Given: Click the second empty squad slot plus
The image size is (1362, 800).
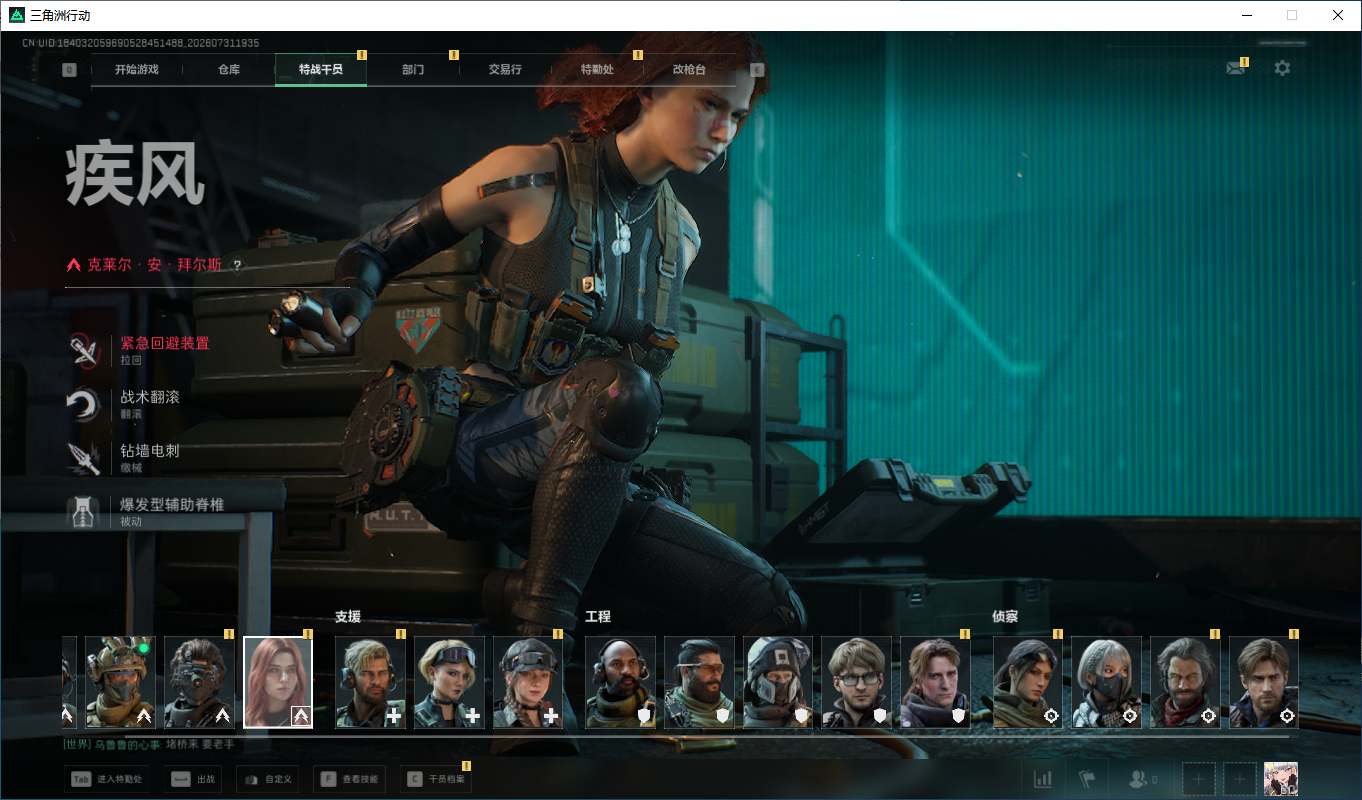Looking at the screenshot, I should tap(1240, 778).
